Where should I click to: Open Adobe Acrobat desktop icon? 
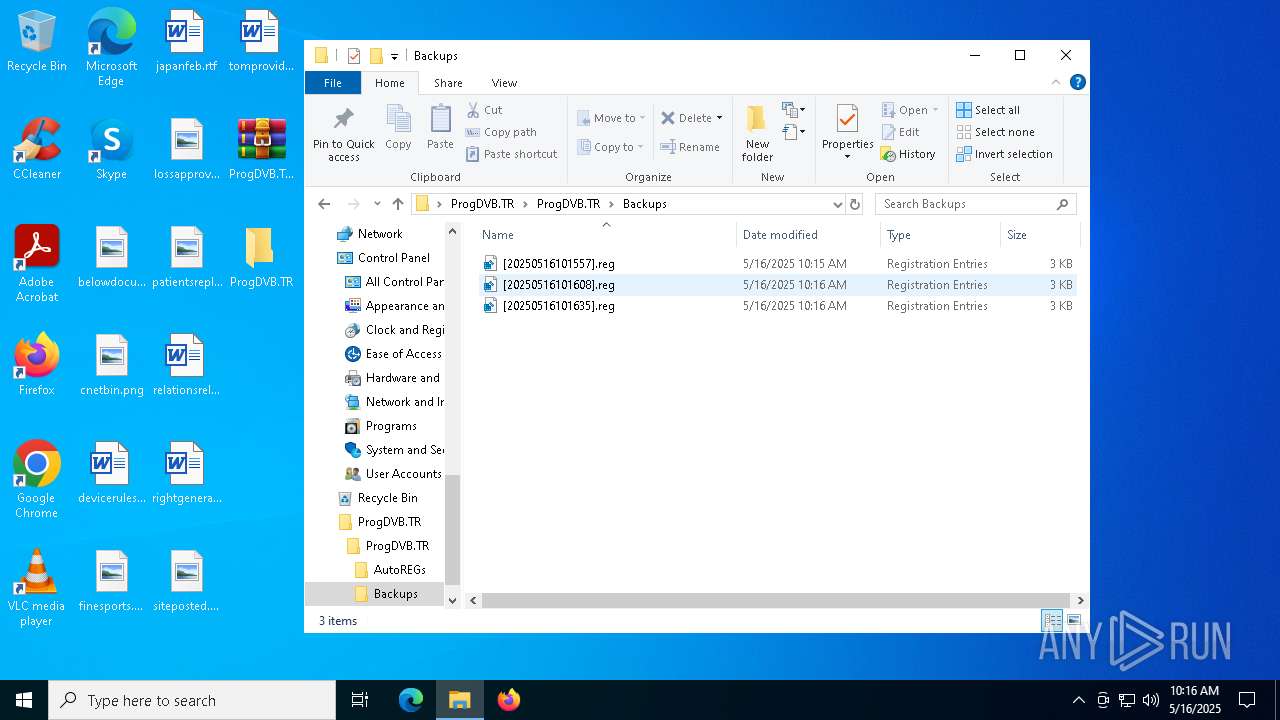[37, 264]
